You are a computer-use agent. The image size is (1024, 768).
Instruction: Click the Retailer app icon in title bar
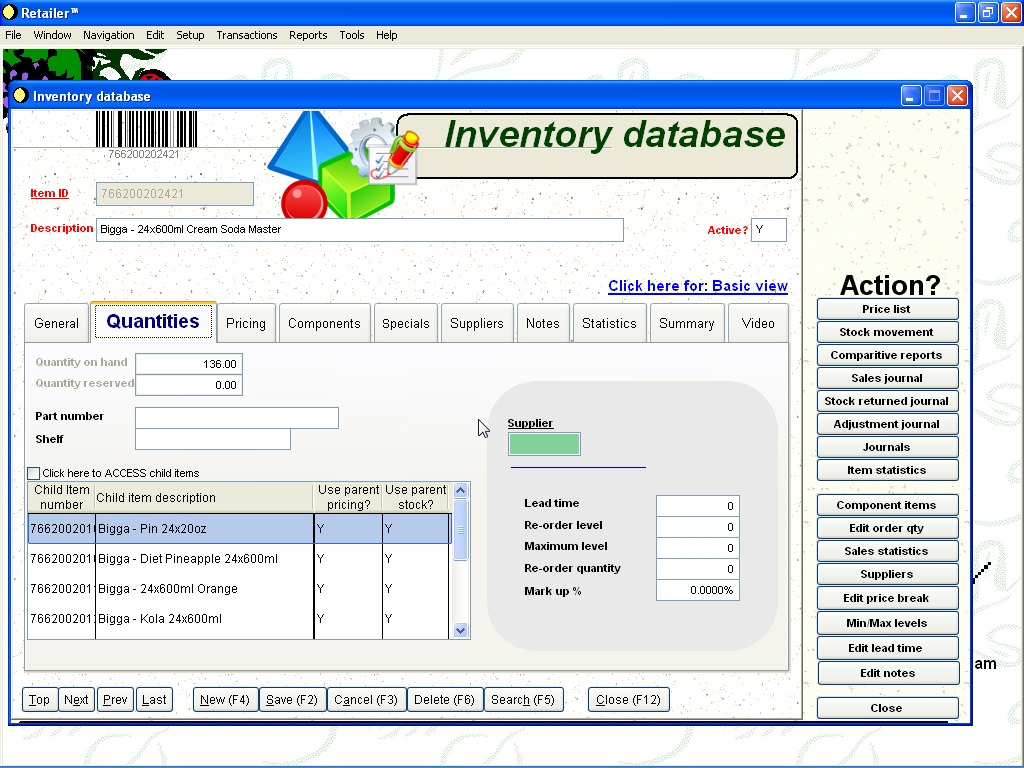[x=10, y=12]
